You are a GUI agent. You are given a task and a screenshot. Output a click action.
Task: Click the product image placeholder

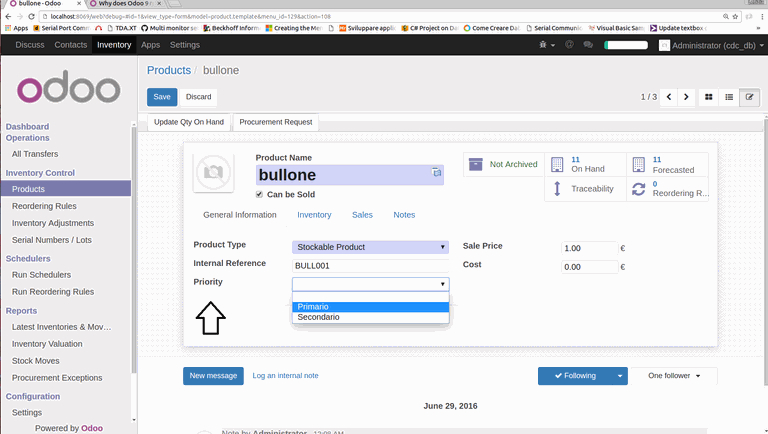coord(214,172)
